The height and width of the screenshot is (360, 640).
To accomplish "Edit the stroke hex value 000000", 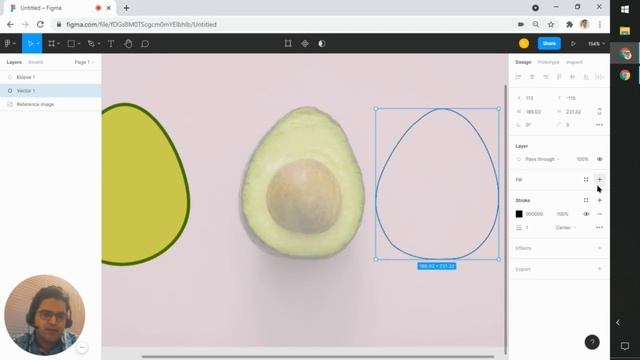I will click(534, 214).
